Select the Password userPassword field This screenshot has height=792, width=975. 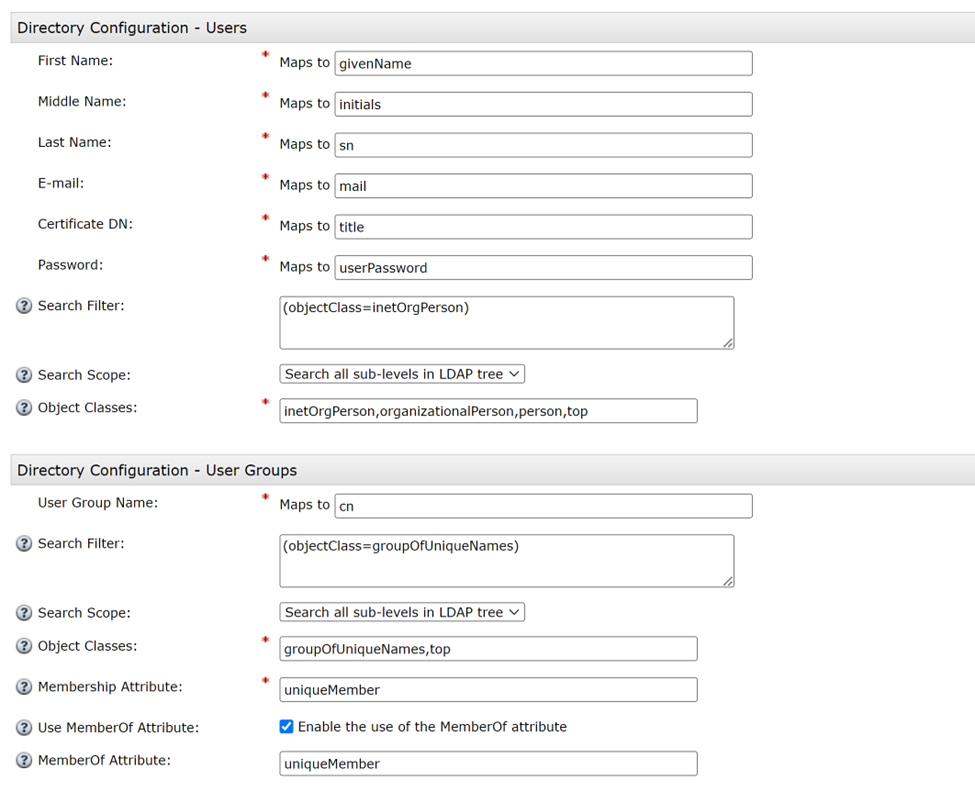[x=543, y=268]
